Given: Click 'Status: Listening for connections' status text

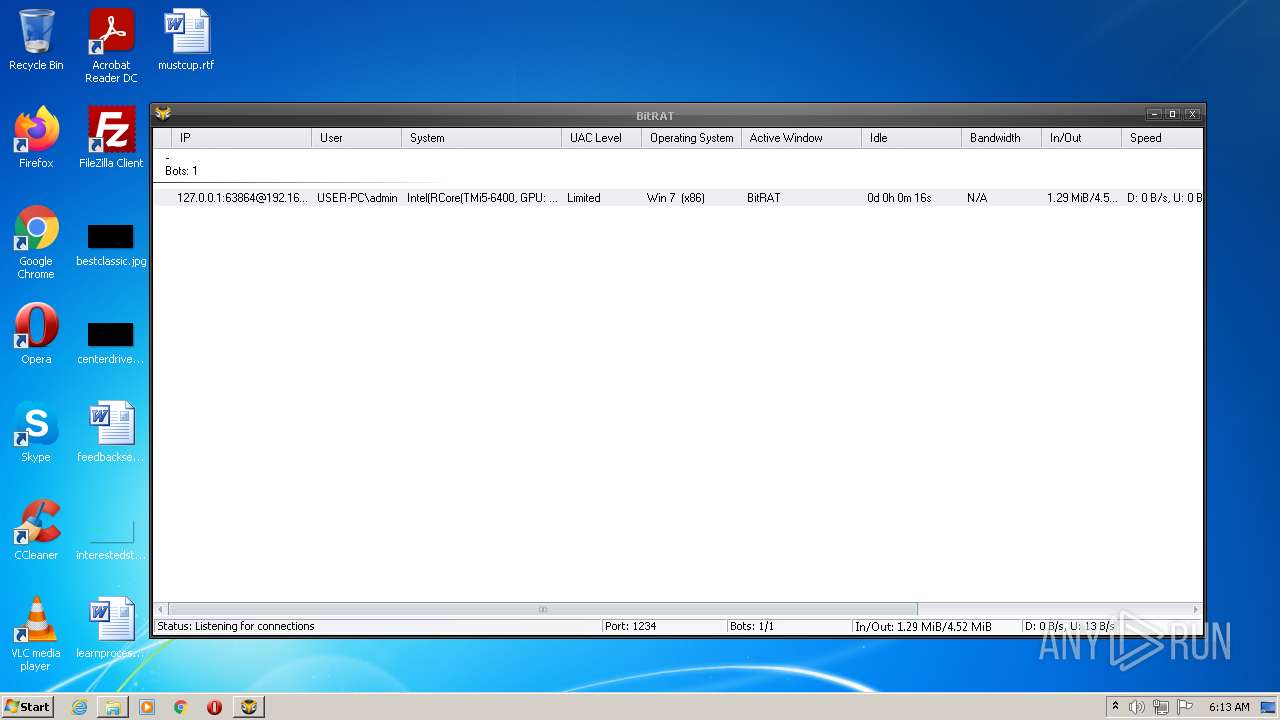Looking at the screenshot, I should [236, 626].
